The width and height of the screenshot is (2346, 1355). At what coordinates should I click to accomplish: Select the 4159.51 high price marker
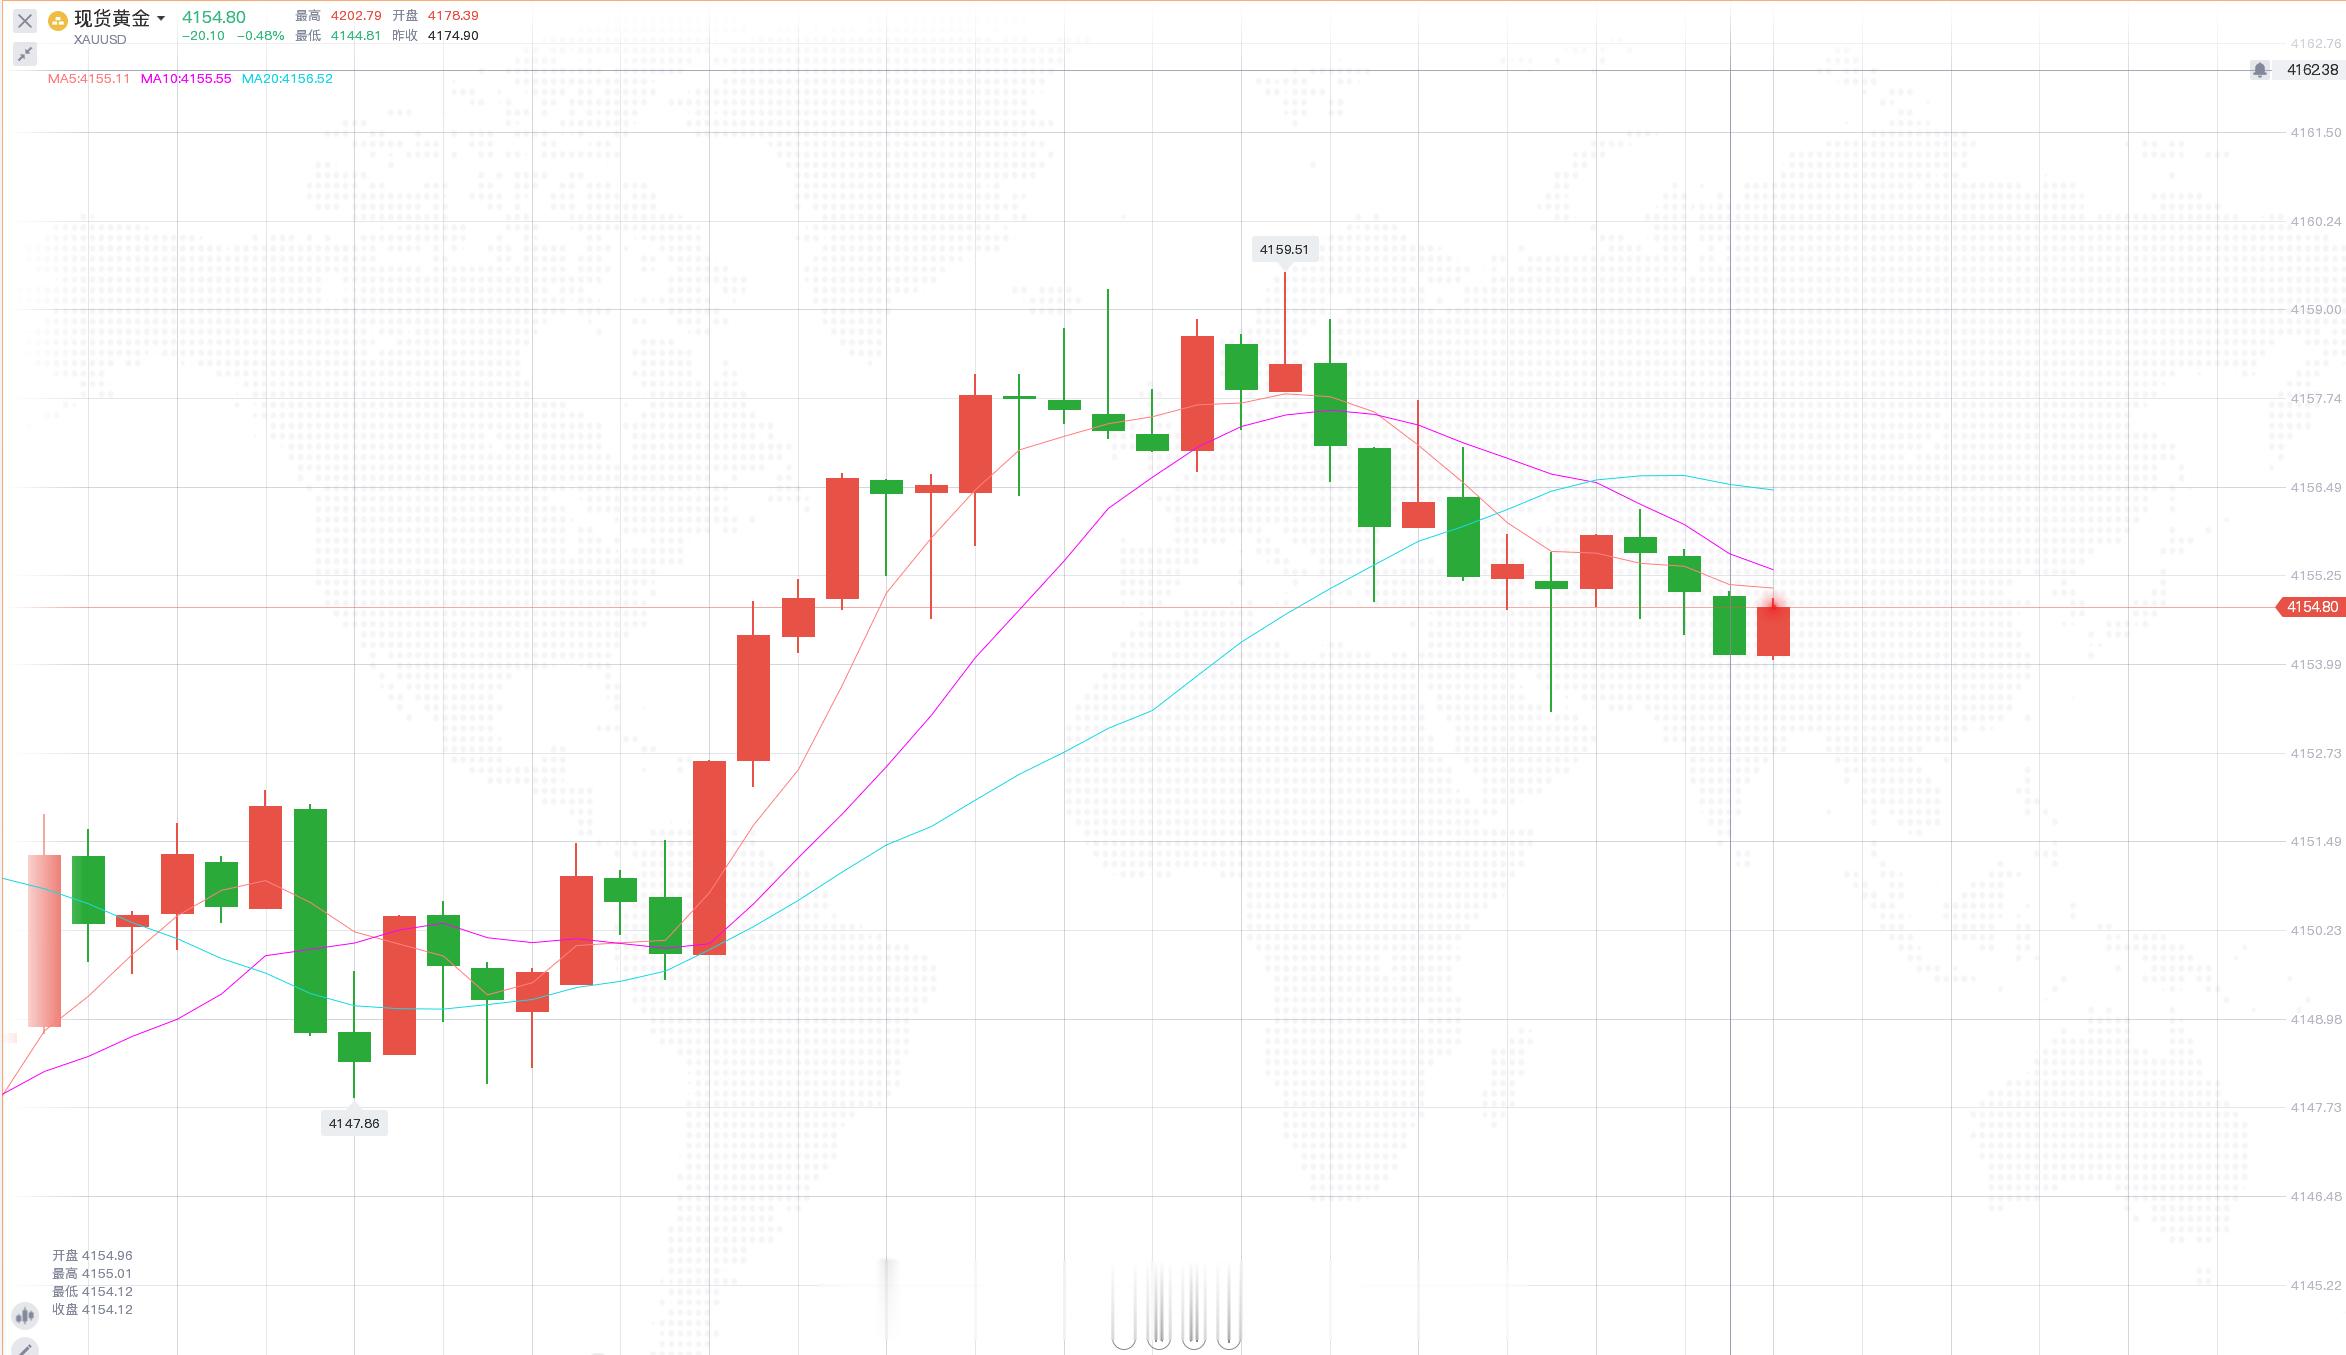tap(1284, 249)
